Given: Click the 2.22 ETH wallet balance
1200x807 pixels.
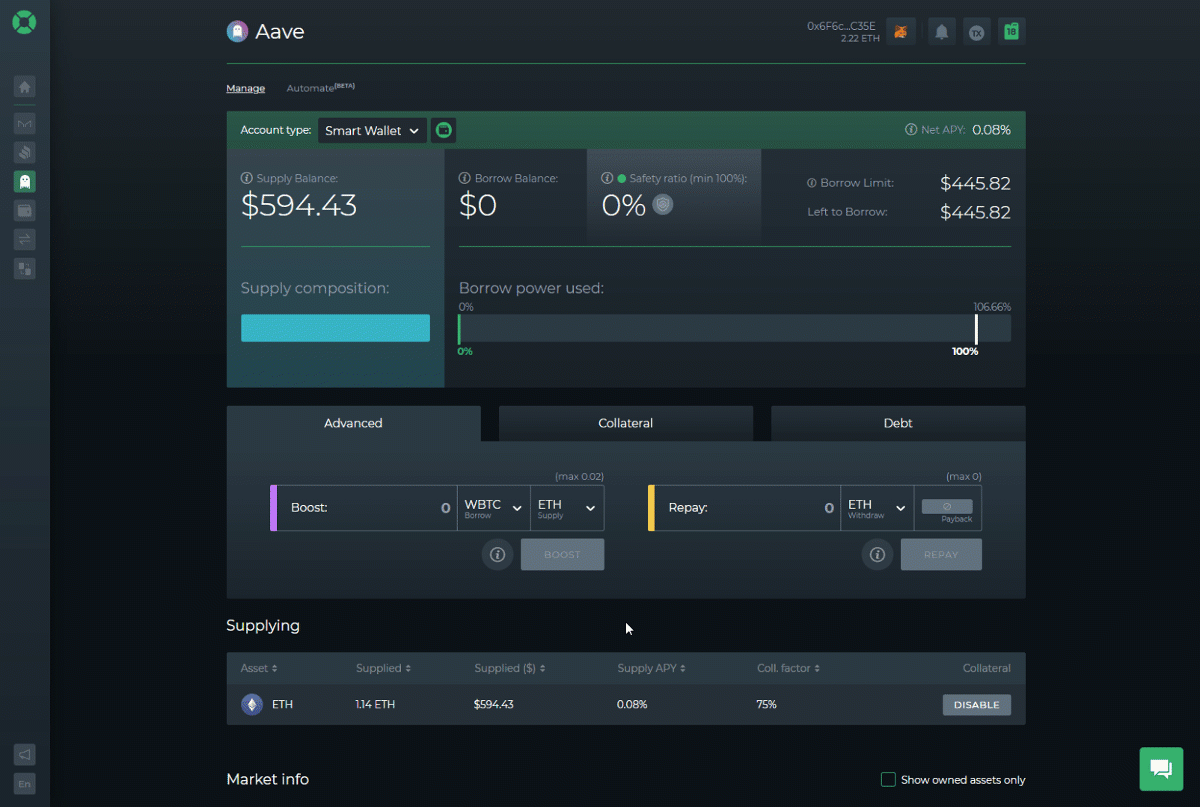Looking at the screenshot, I should (x=858, y=38).
